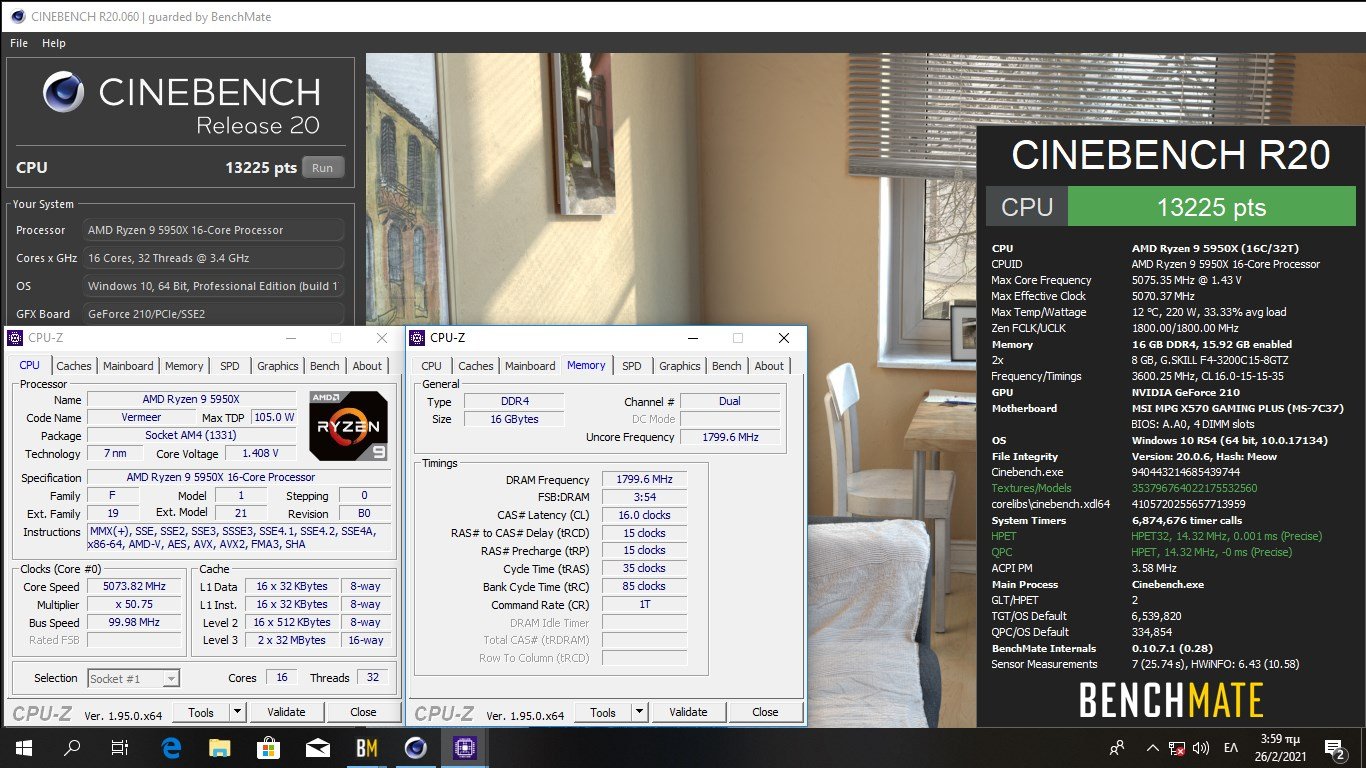Click the CPU-Z Name field AMD Ryzen 9 5950X
1366x768 pixels.
(x=192, y=399)
